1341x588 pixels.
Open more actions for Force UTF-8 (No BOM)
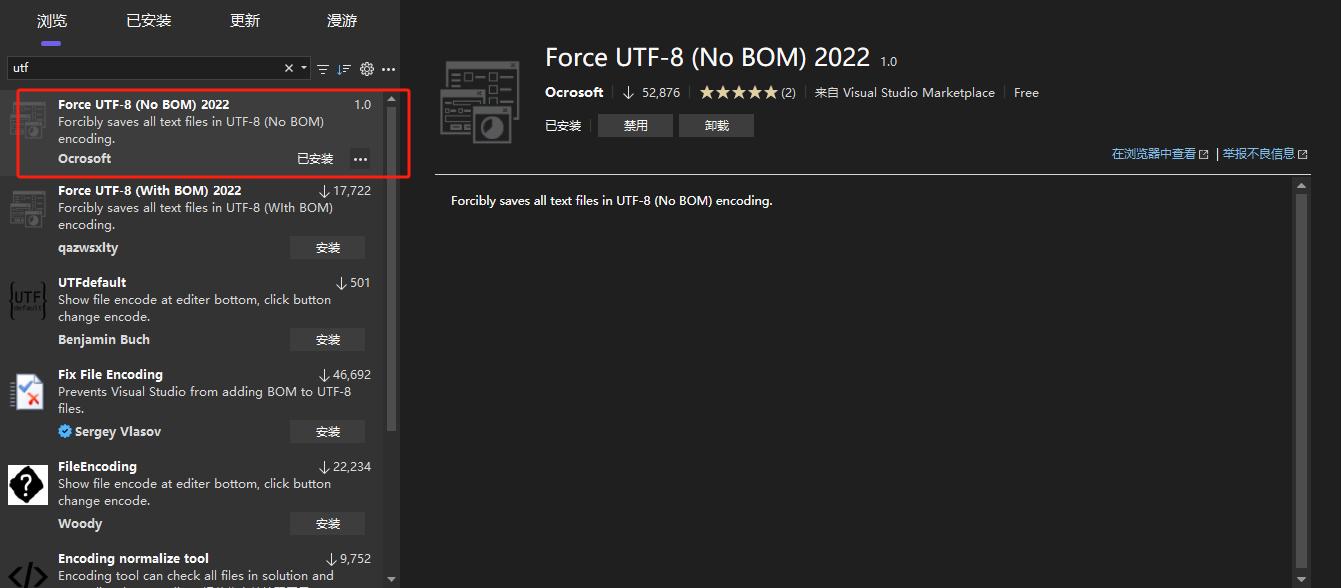(360, 159)
